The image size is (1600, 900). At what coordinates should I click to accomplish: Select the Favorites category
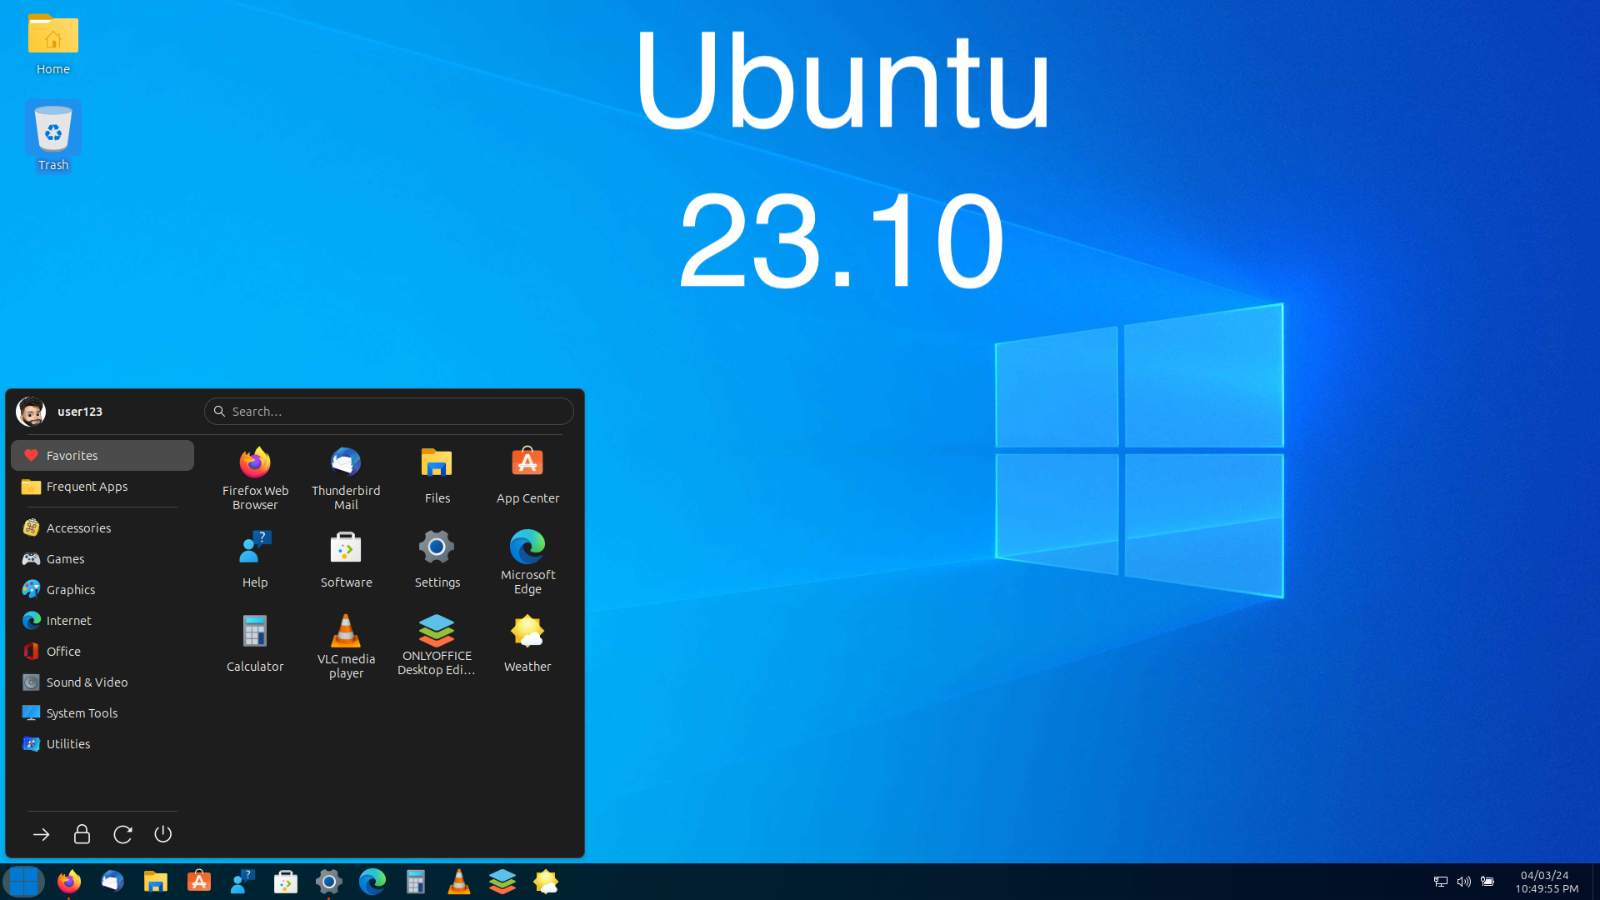(102, 455)
